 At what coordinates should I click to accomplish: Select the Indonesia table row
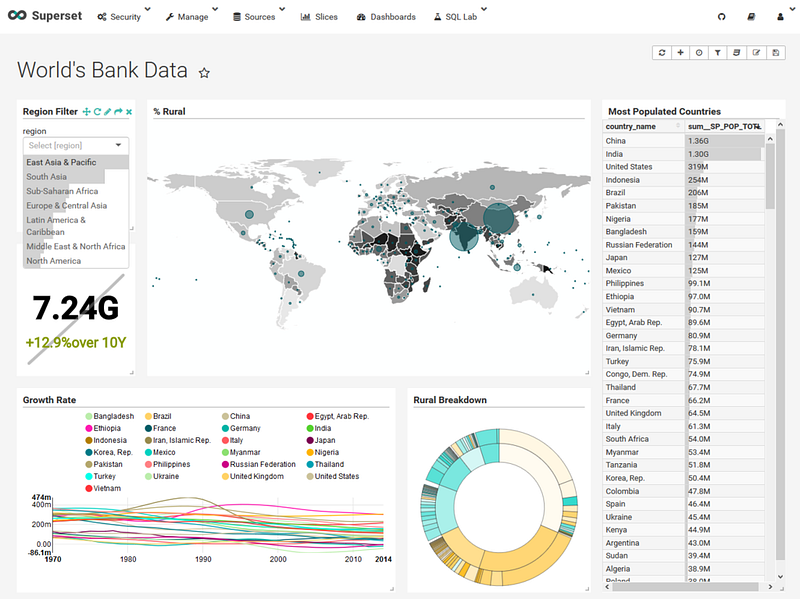[x=684, y=180]
